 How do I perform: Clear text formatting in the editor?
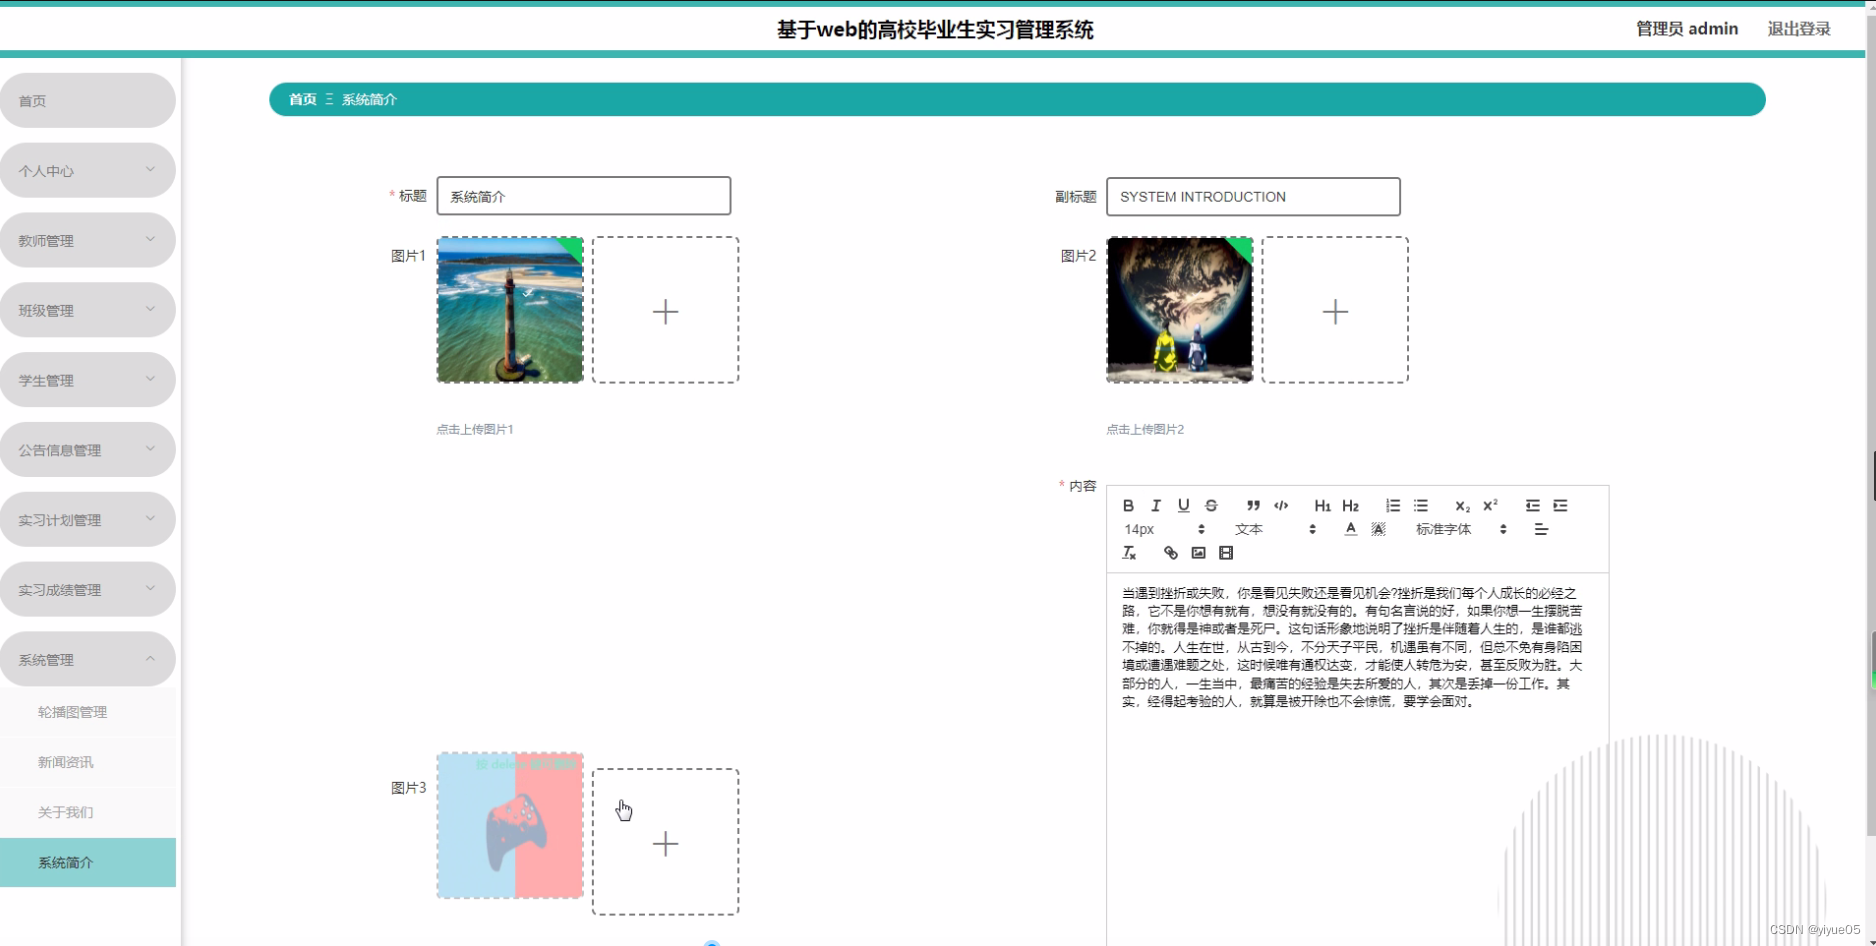[x=1129, y=553]
